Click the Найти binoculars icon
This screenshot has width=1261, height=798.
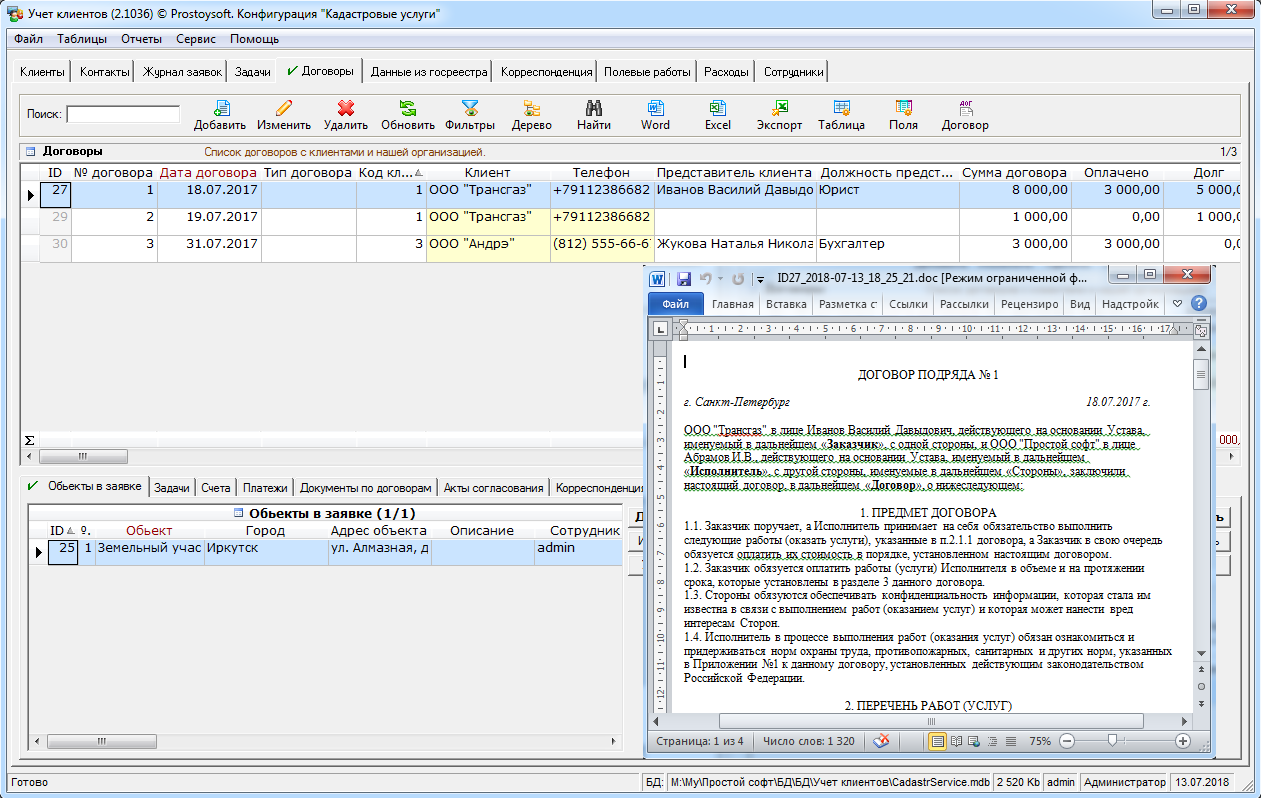click(x=593, y=109)
